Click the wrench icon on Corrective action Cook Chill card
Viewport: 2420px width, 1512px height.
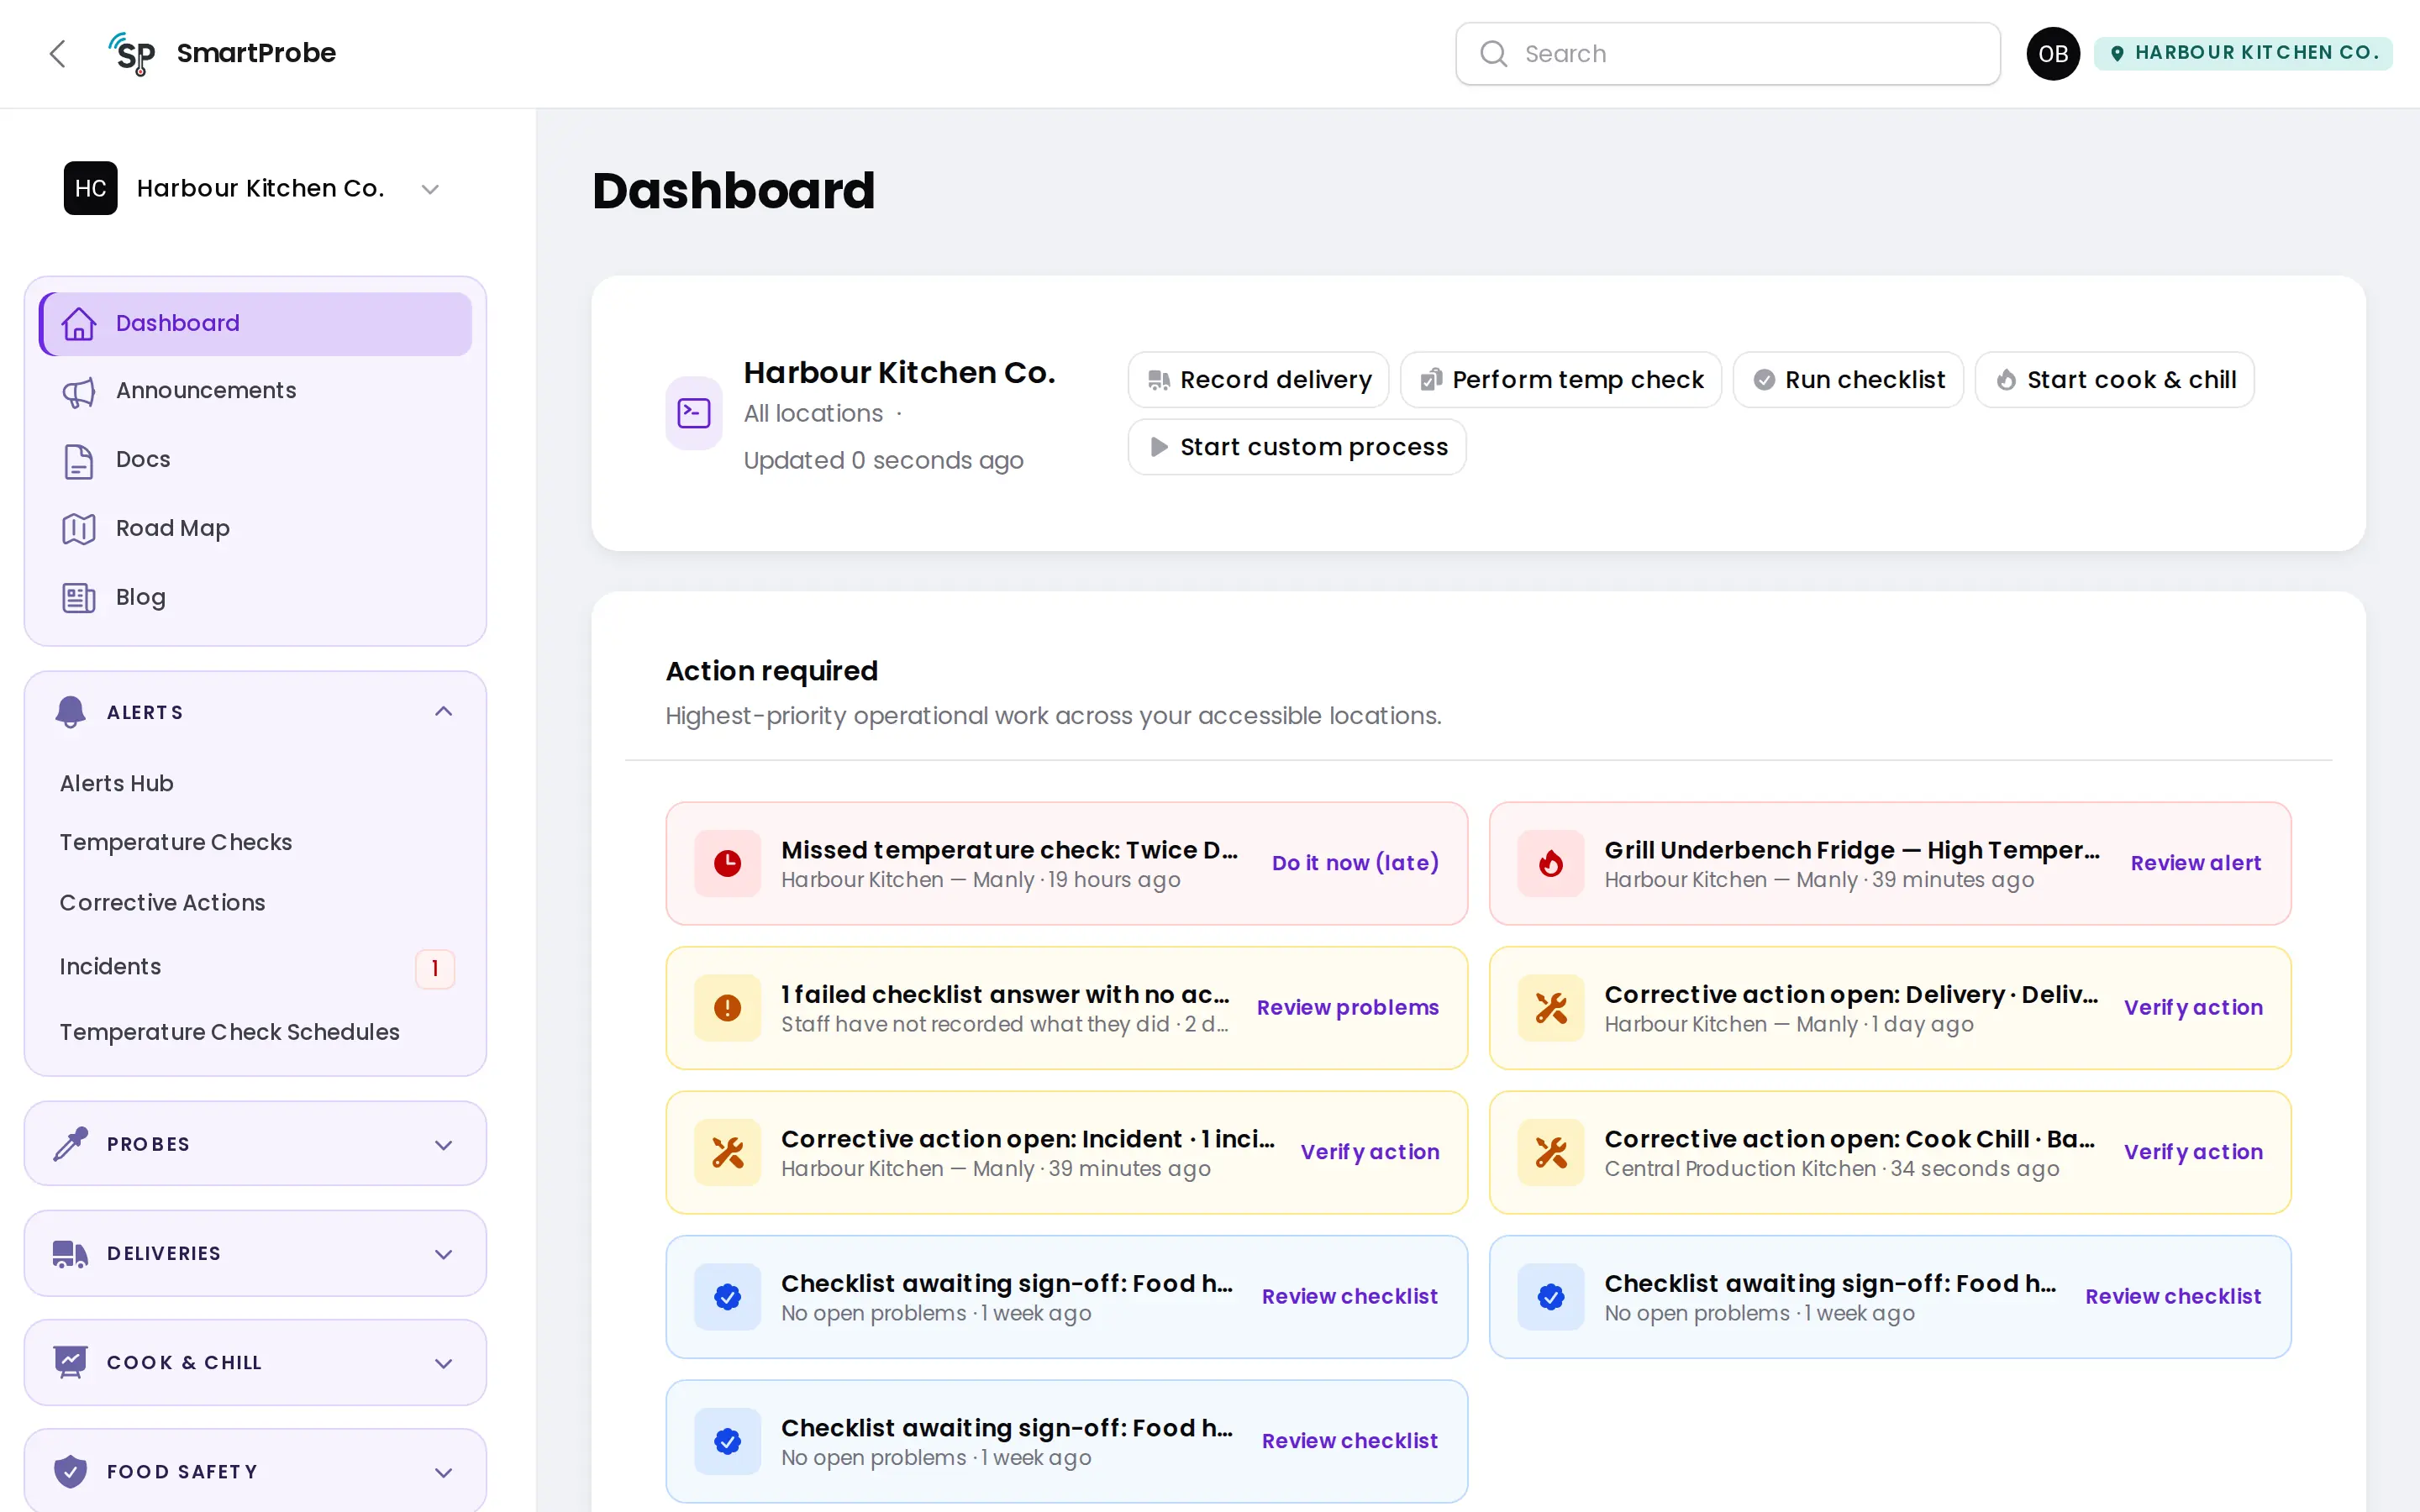[x=1551, y=1152]
